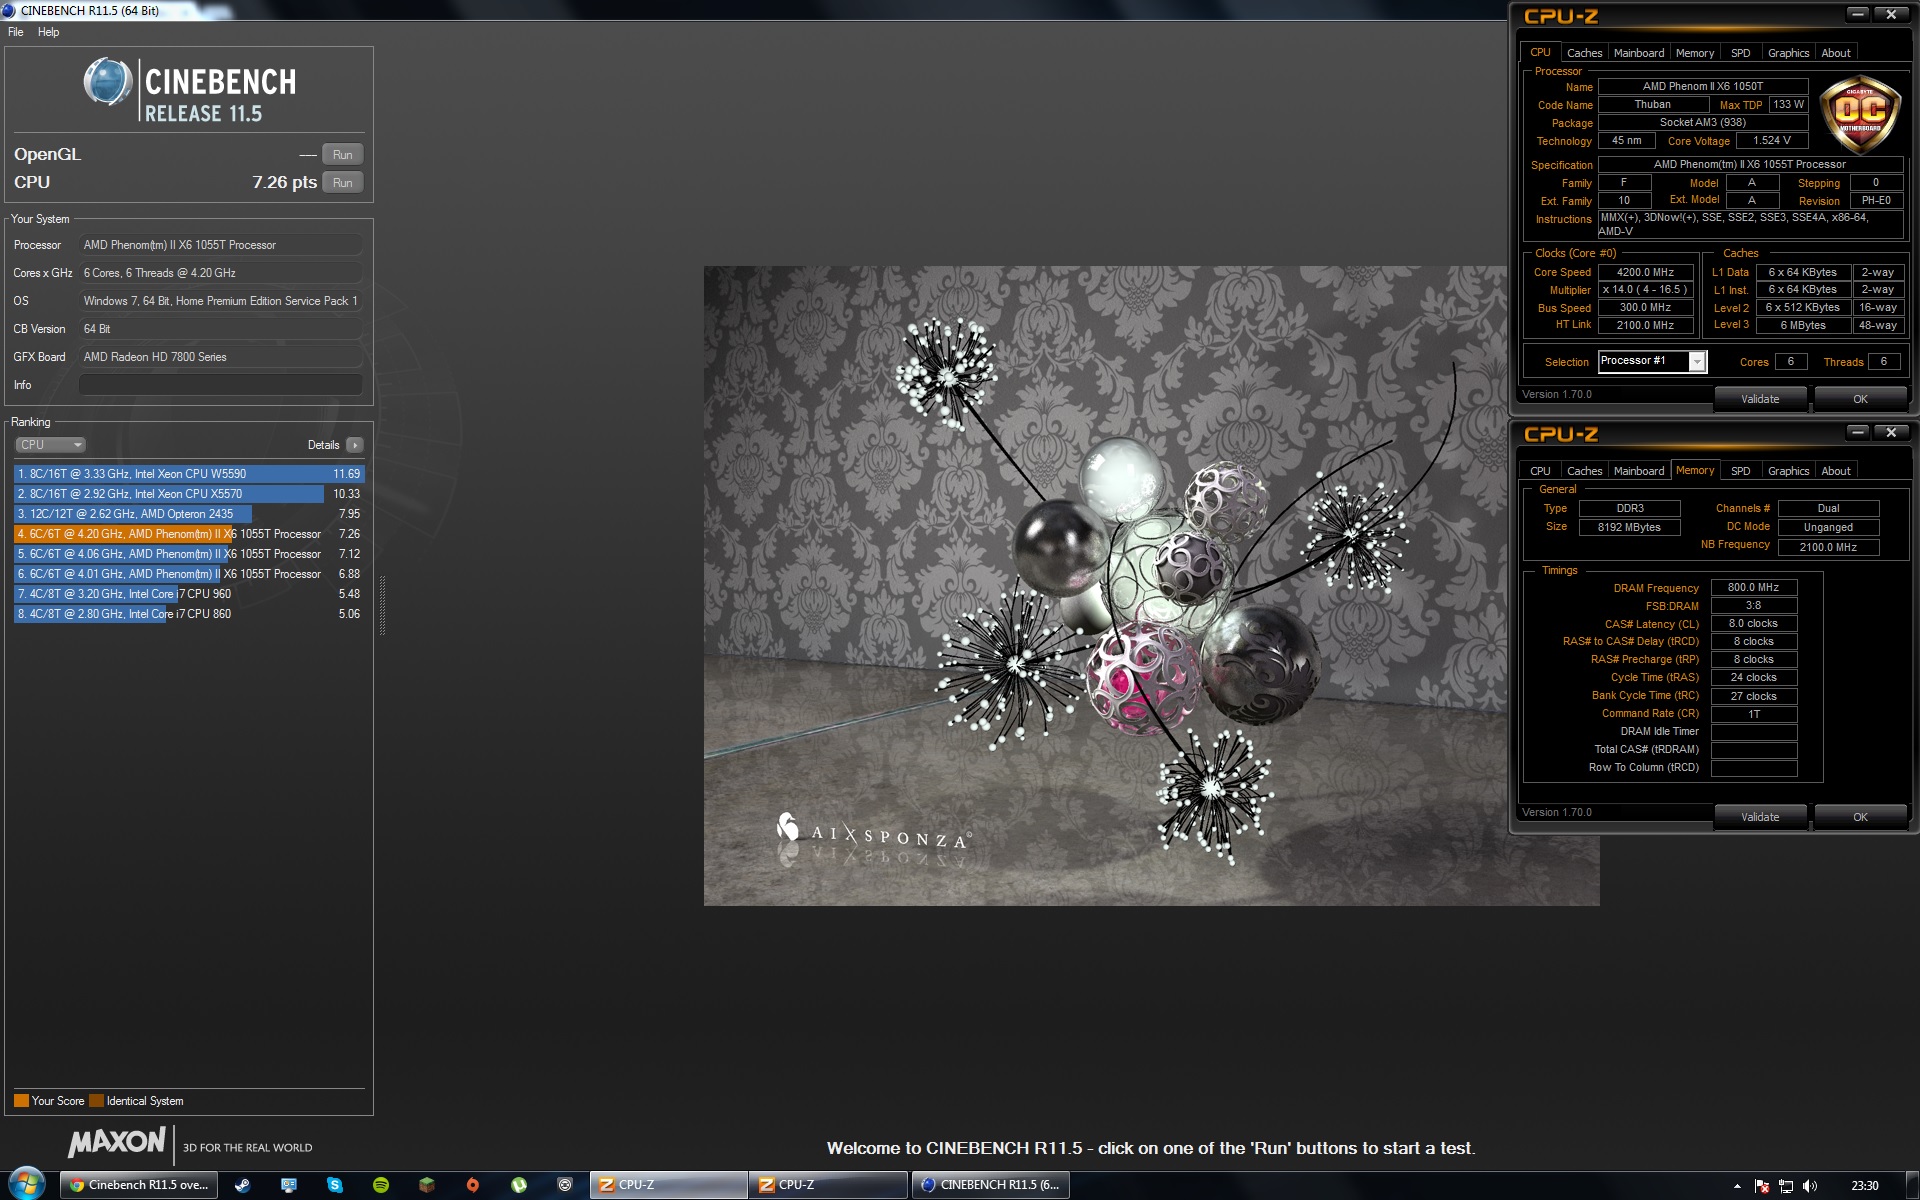Open the Processor #1 selection dropdown
Image resolution: width=1920 pixels, height=1200 pixels.
(x=1652, y=361)
